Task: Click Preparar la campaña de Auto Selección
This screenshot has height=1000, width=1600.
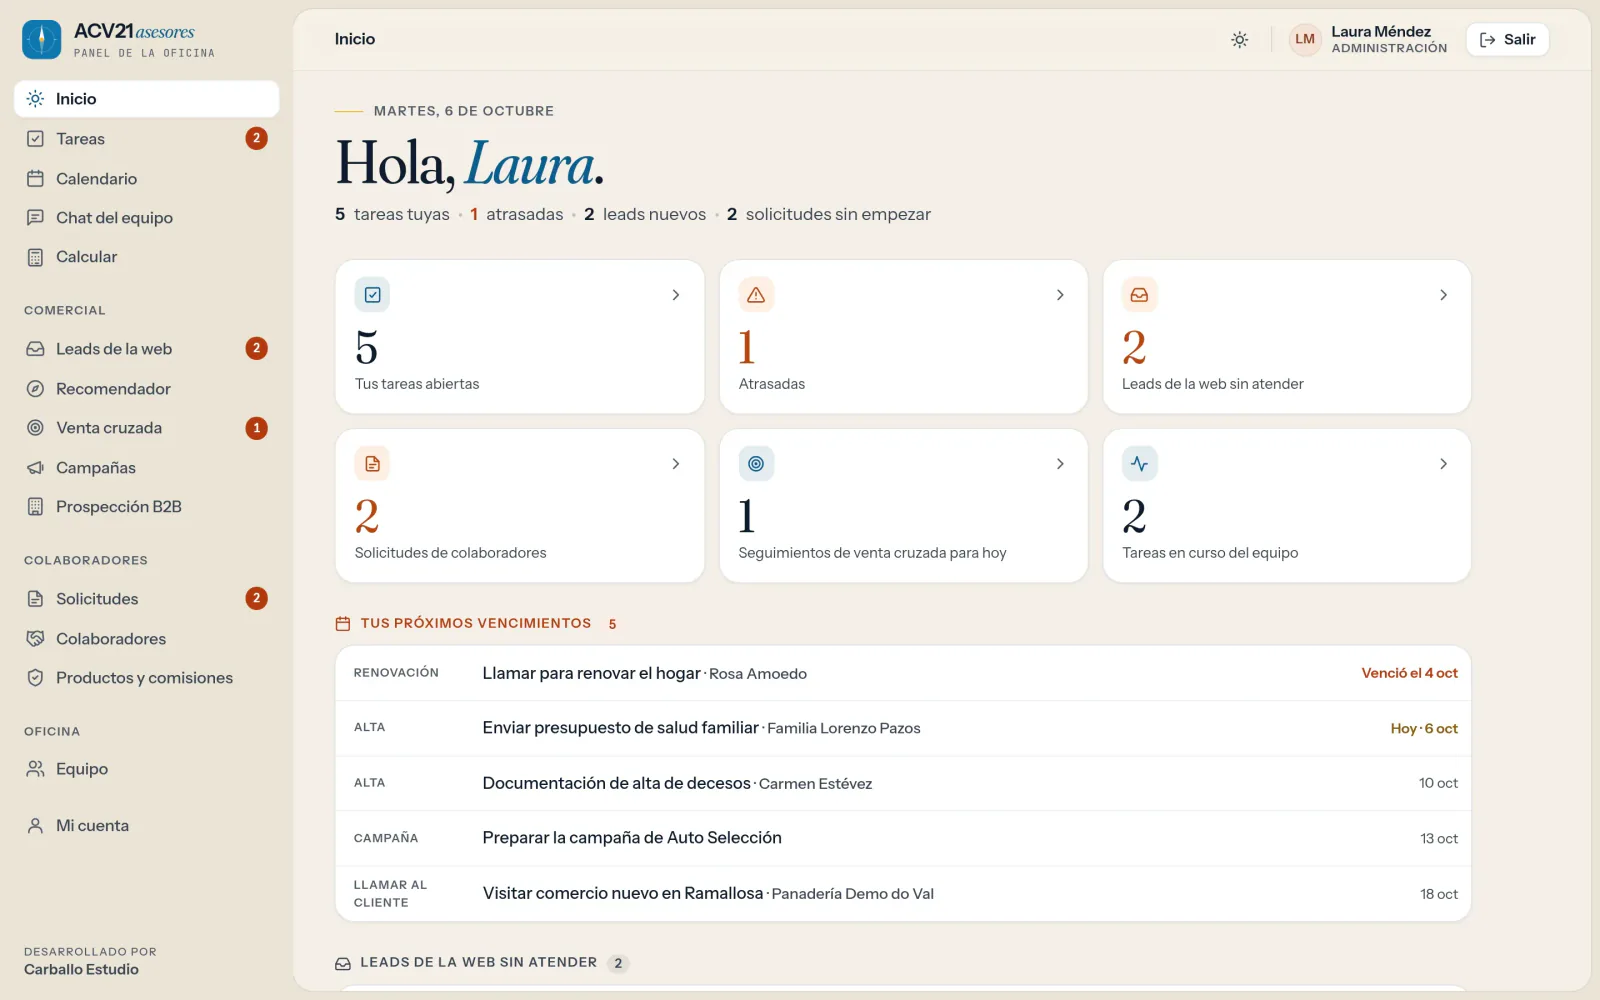Action: [x=632, y=838]
